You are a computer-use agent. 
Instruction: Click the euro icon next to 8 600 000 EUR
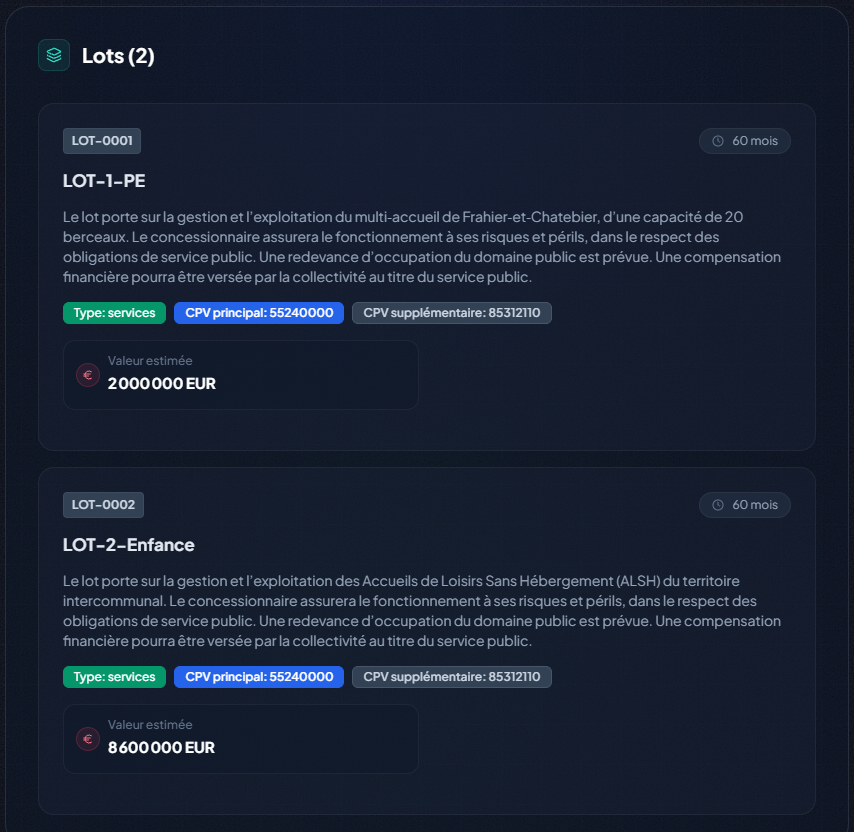(88, 739)
